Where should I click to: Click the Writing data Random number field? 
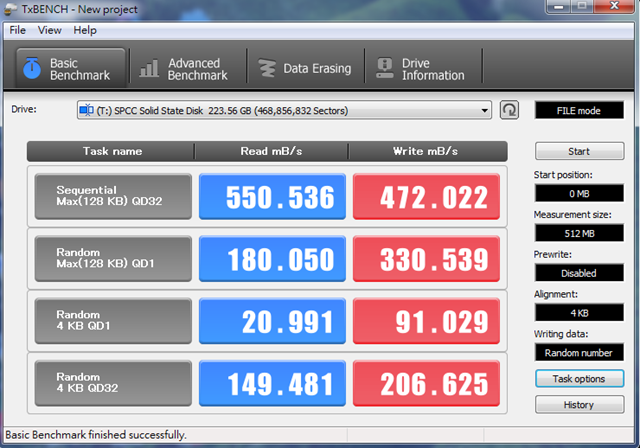pos(579,353)
